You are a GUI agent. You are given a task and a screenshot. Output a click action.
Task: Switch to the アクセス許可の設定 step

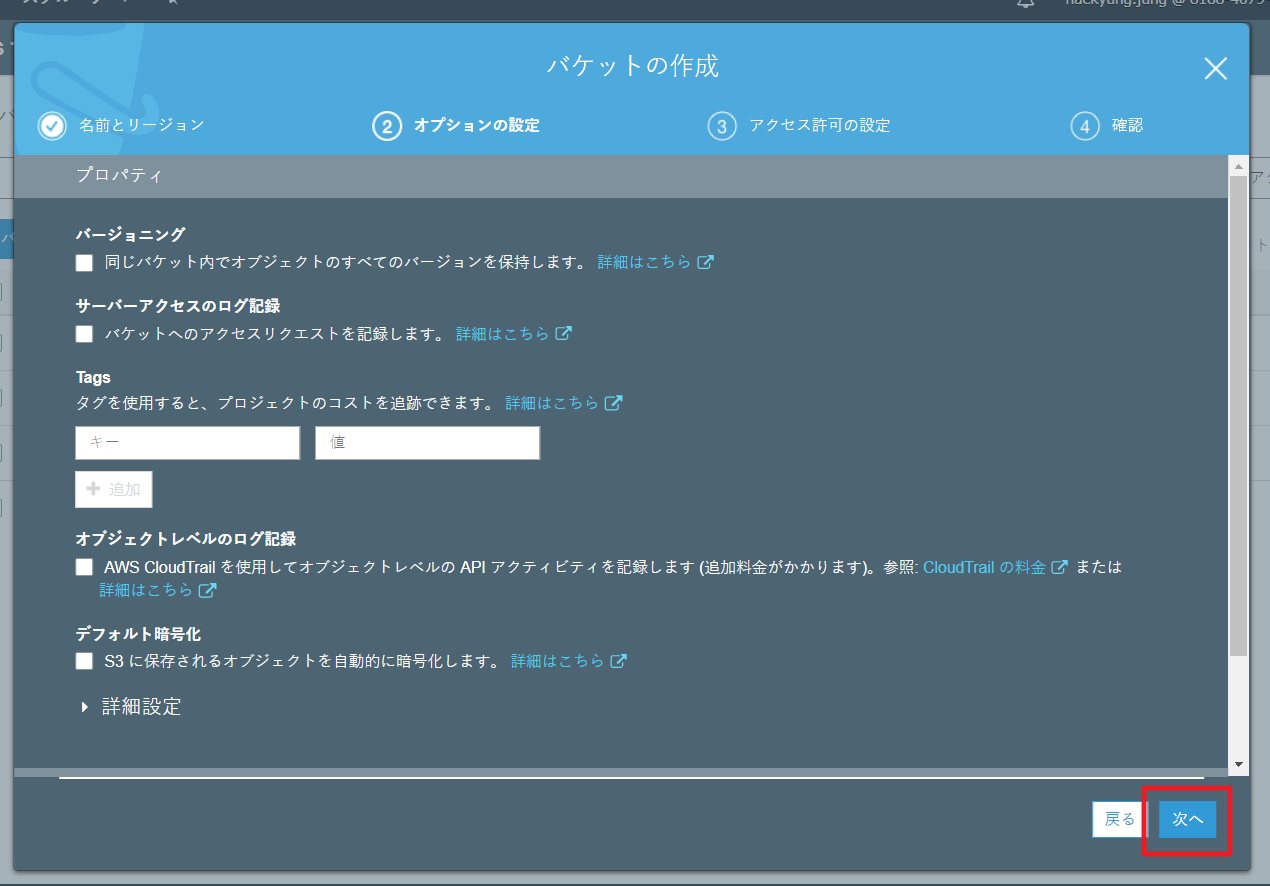(x=819, y=126)
